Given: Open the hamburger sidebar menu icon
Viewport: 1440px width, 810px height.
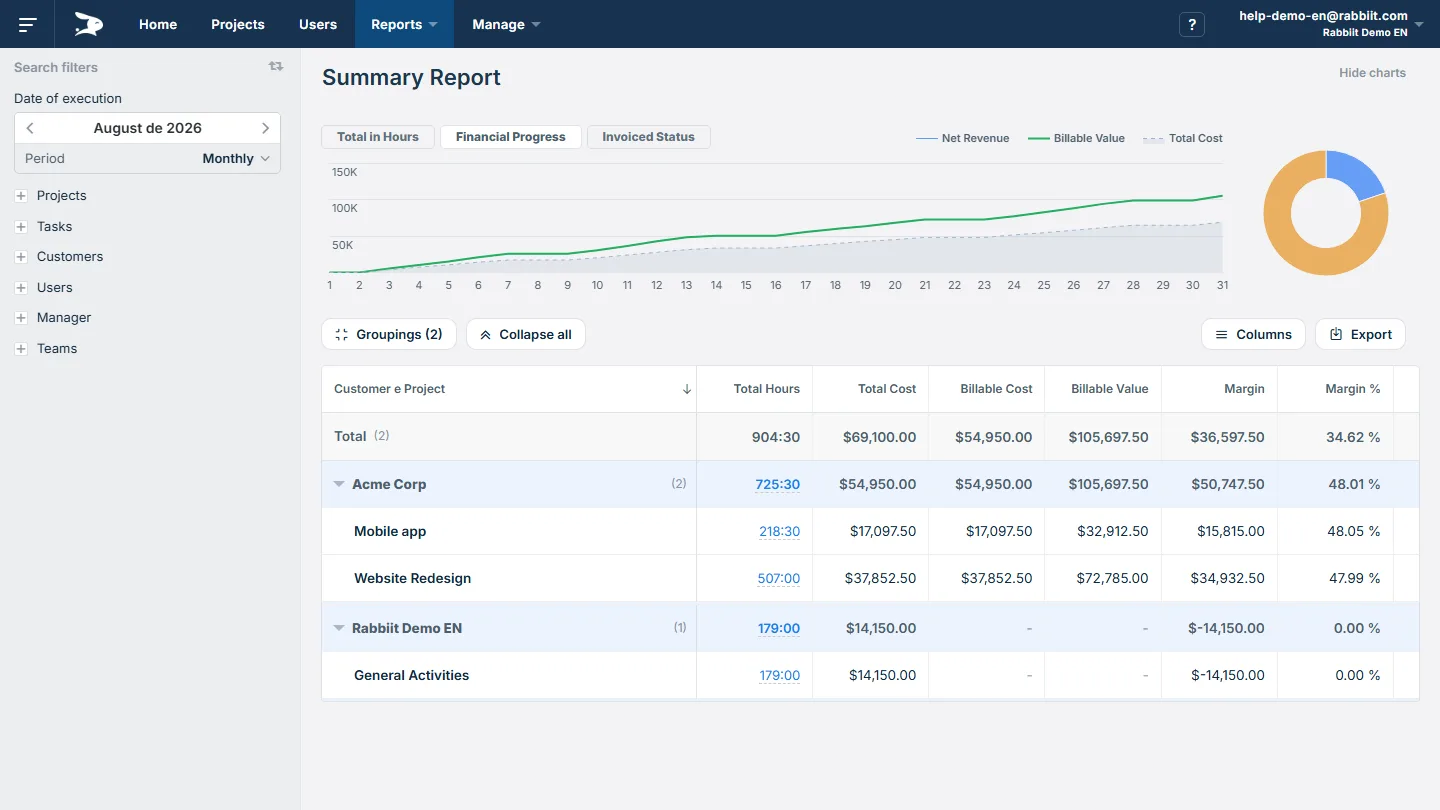Looking at the screenshot, I should (27, 24).
